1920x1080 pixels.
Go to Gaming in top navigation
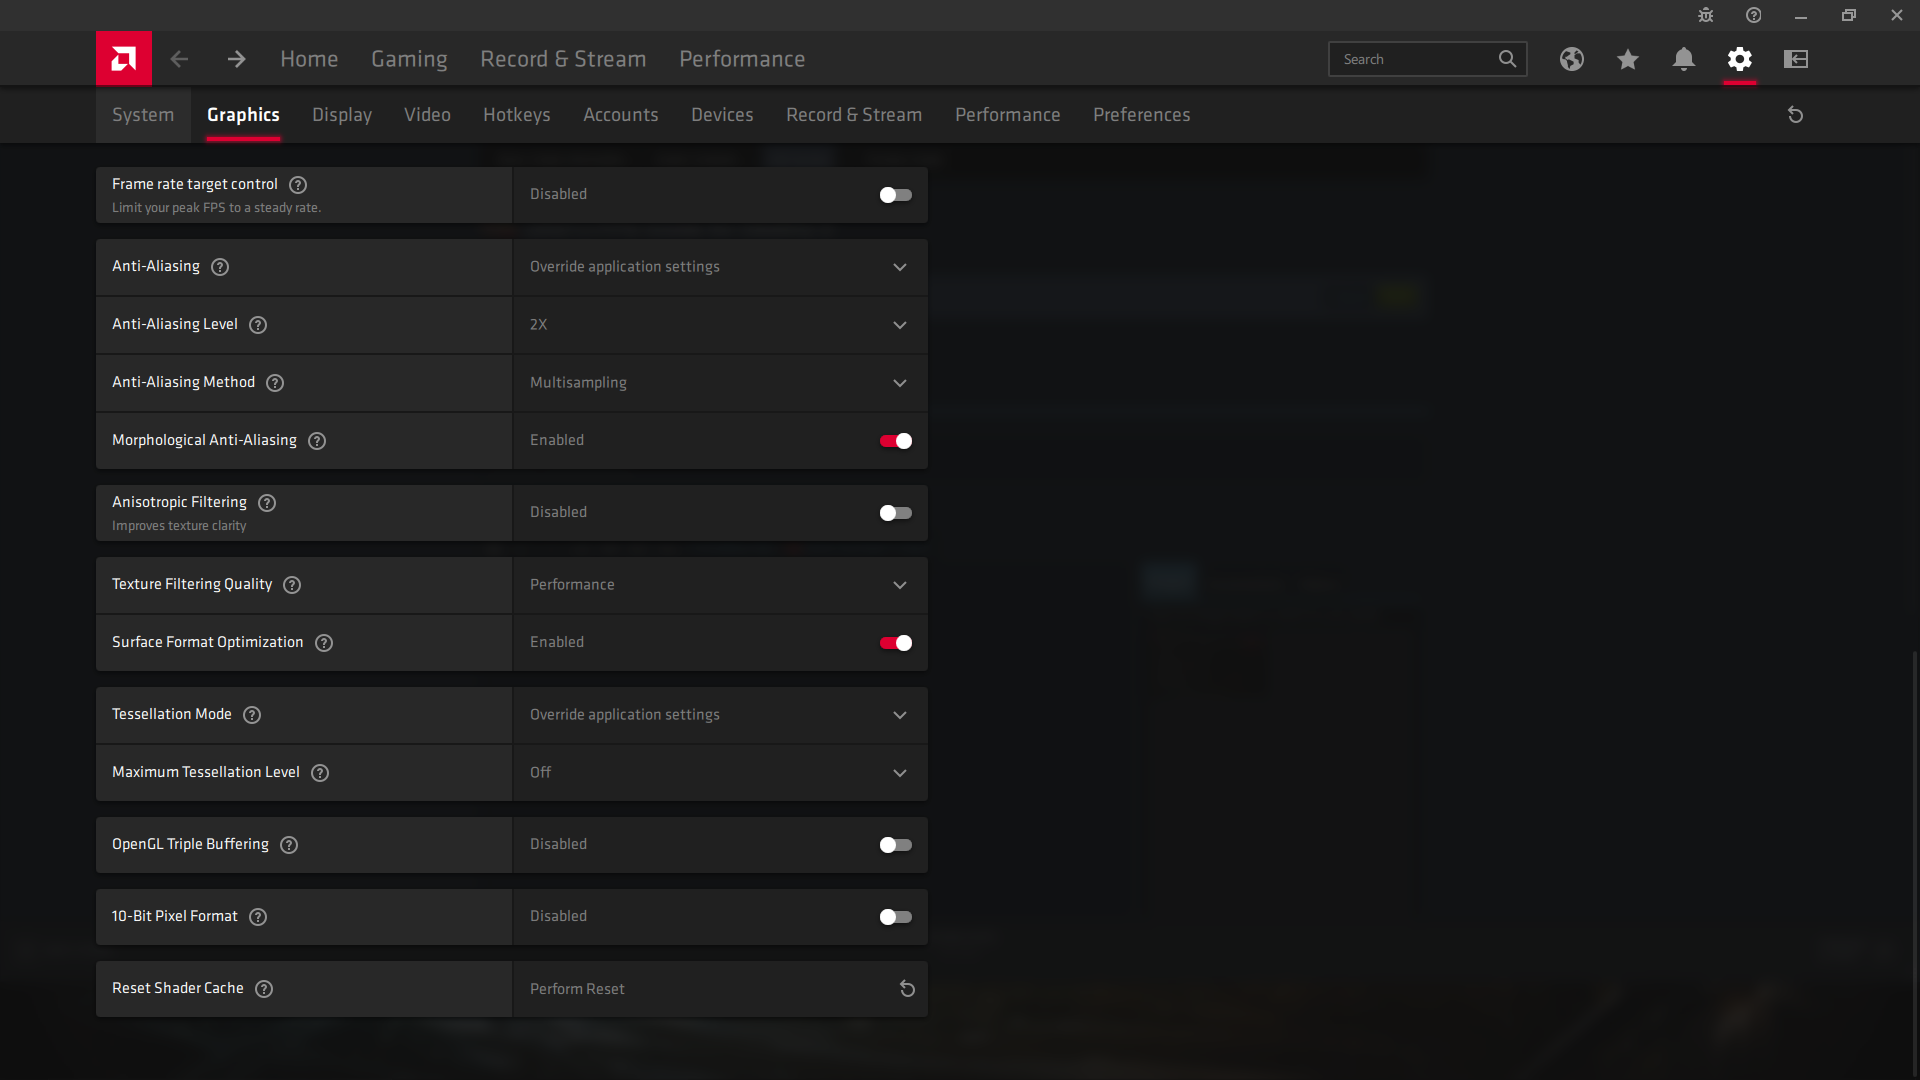(x=409, y=59)
